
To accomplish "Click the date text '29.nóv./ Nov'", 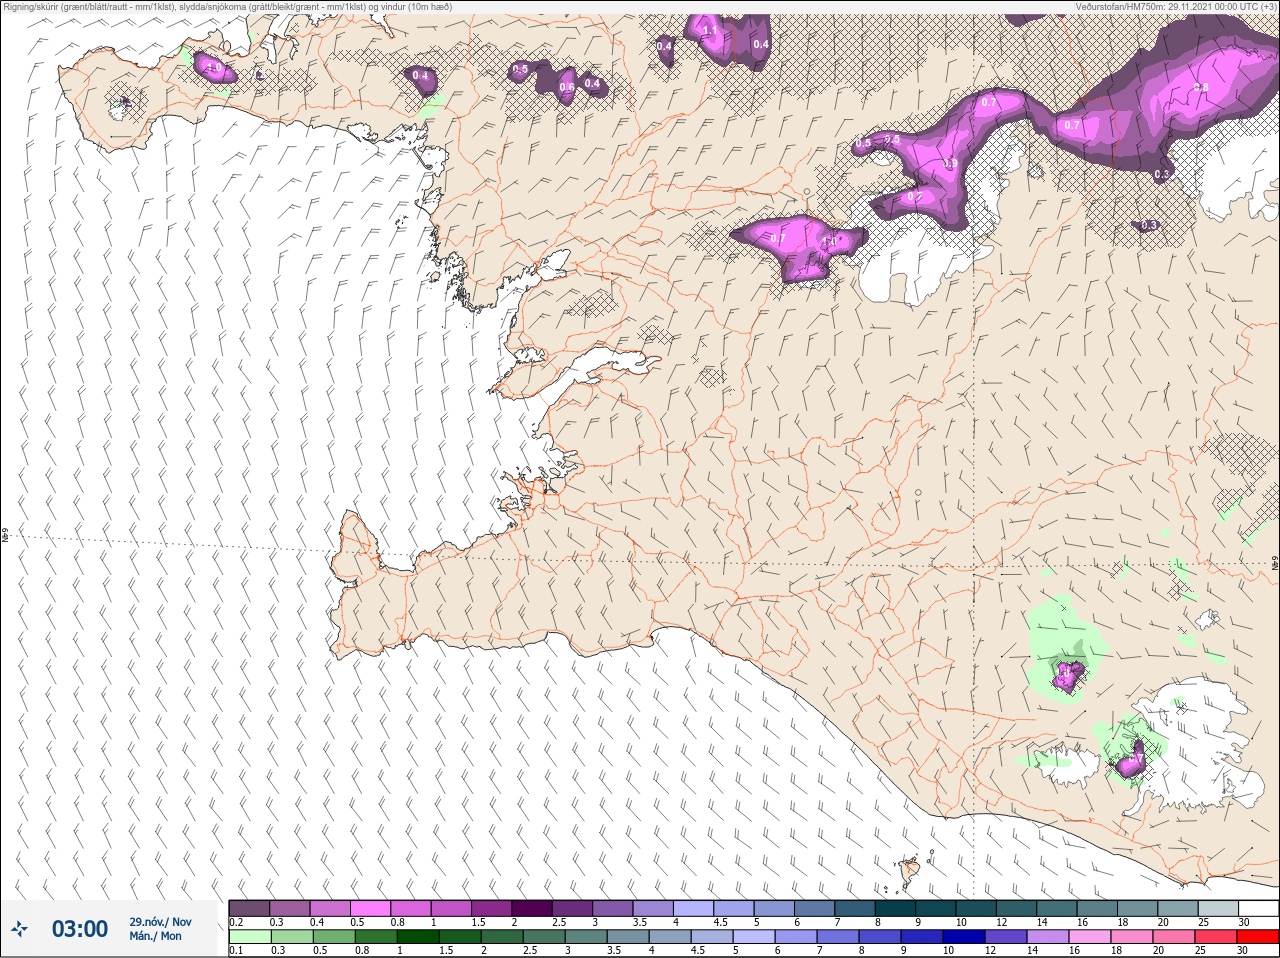I will point(160,922).
